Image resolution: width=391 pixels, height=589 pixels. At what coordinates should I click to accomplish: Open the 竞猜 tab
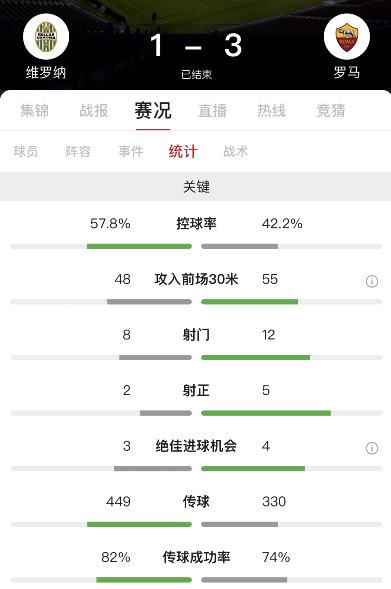tap(331, 111)
